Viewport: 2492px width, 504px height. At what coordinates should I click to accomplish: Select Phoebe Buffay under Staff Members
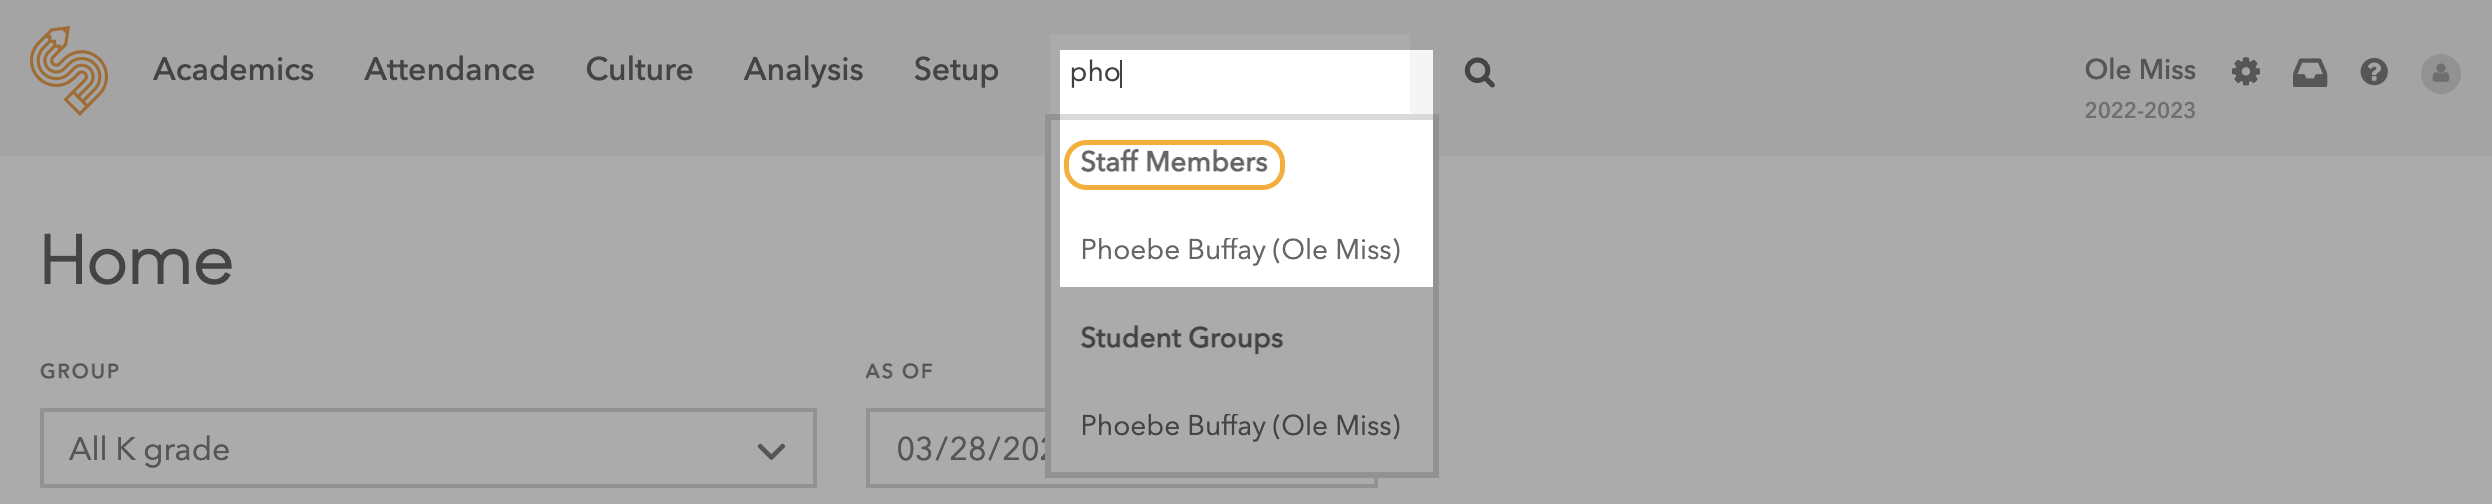1240,250
